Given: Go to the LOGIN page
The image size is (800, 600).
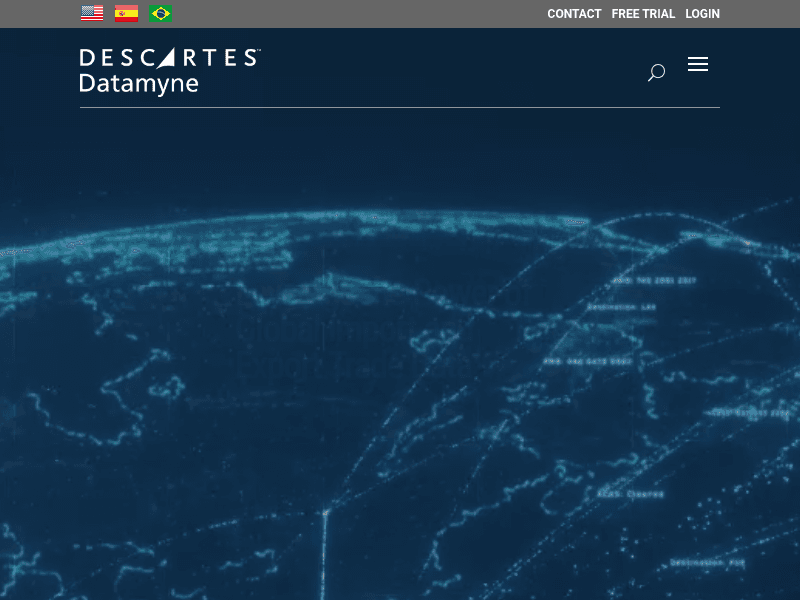Looking at the screenshot, I should pyautogui.click(x=702, y=14).
